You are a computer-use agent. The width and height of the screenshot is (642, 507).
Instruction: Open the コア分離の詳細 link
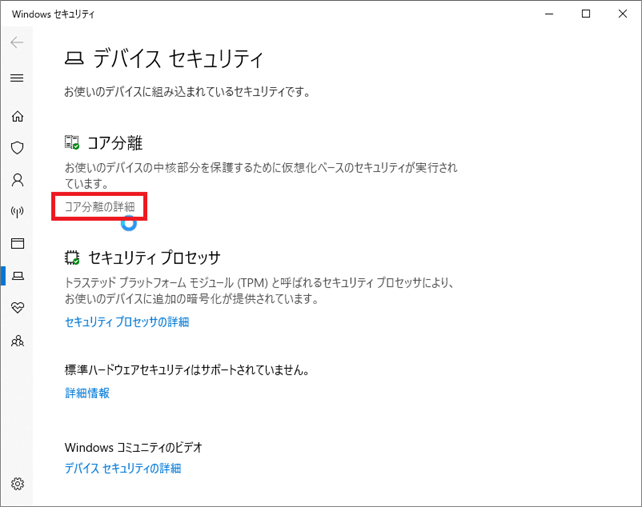[x=99, y=206]
